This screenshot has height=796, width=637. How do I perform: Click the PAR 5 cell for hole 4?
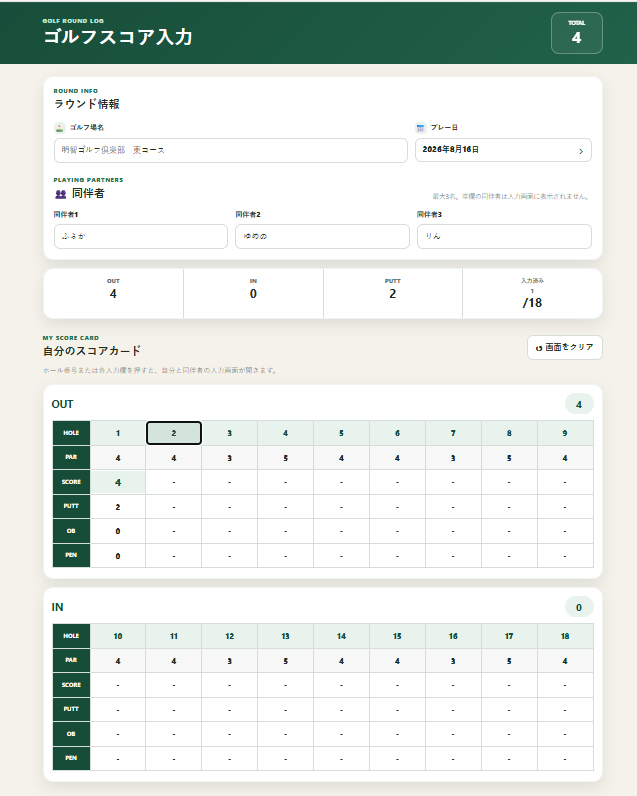(x=285, y=458)
